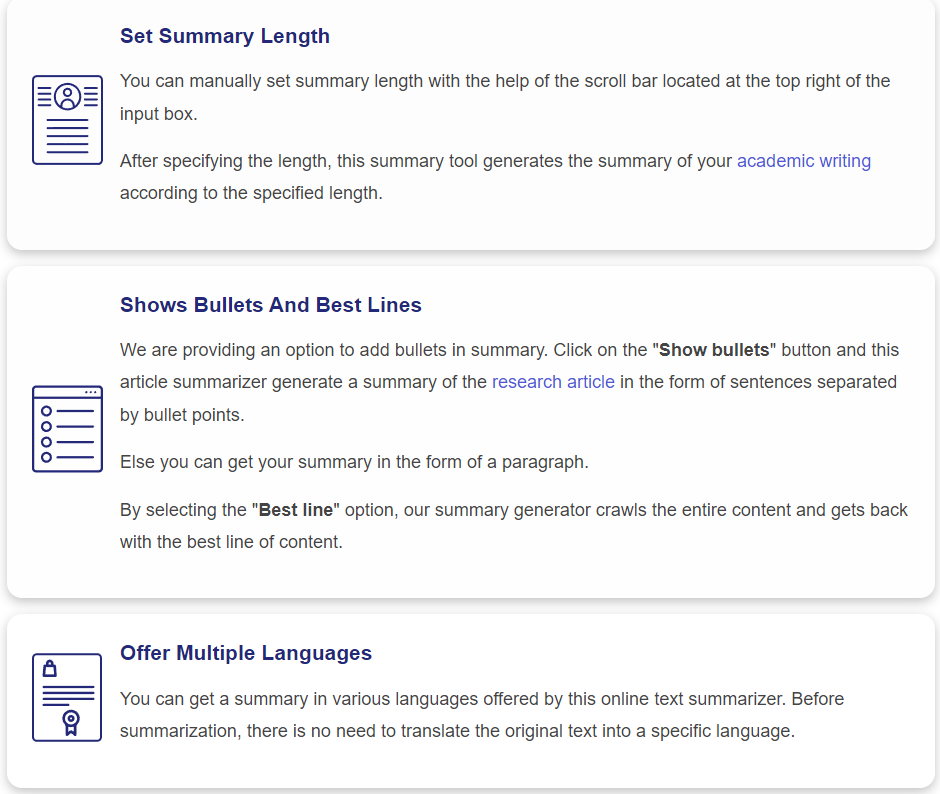The height and width of the screenshot is (794, 940).
Task: Click the "Set Summary Length" heading
Action: point(224,36)
